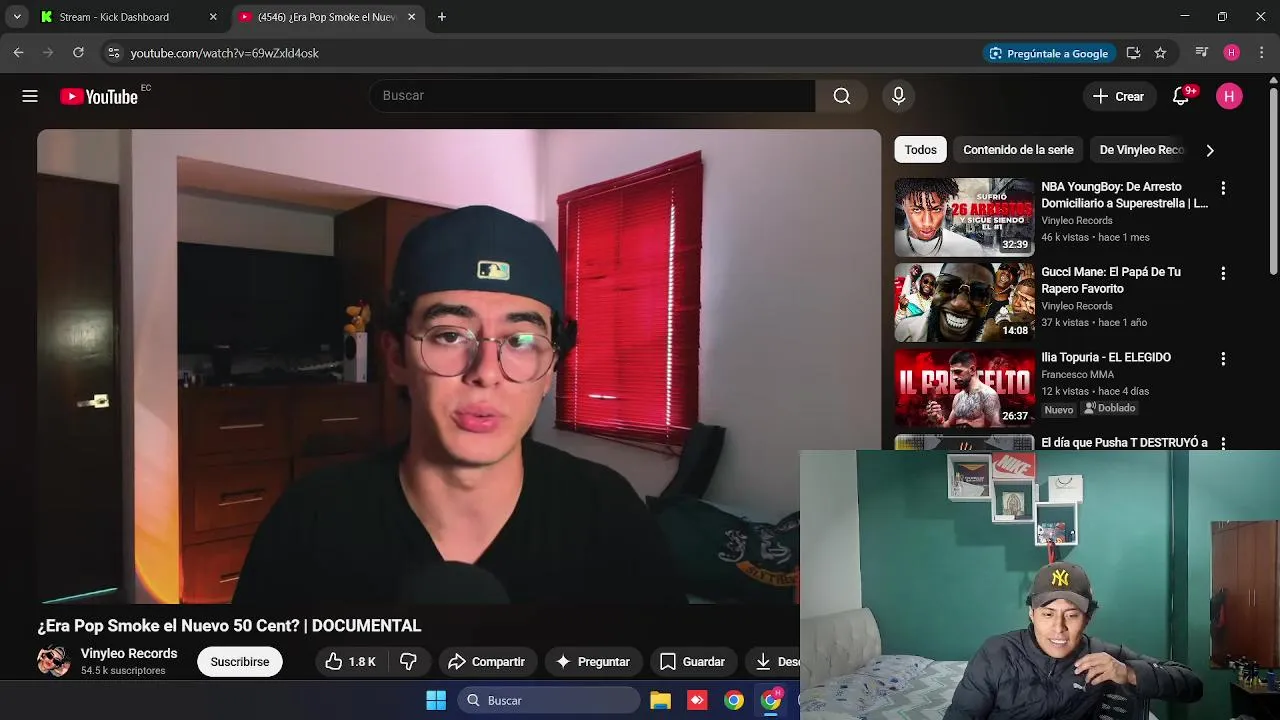Open Chrome media controls icon
Screen dimensions: 1280x720
[1202, 53]
